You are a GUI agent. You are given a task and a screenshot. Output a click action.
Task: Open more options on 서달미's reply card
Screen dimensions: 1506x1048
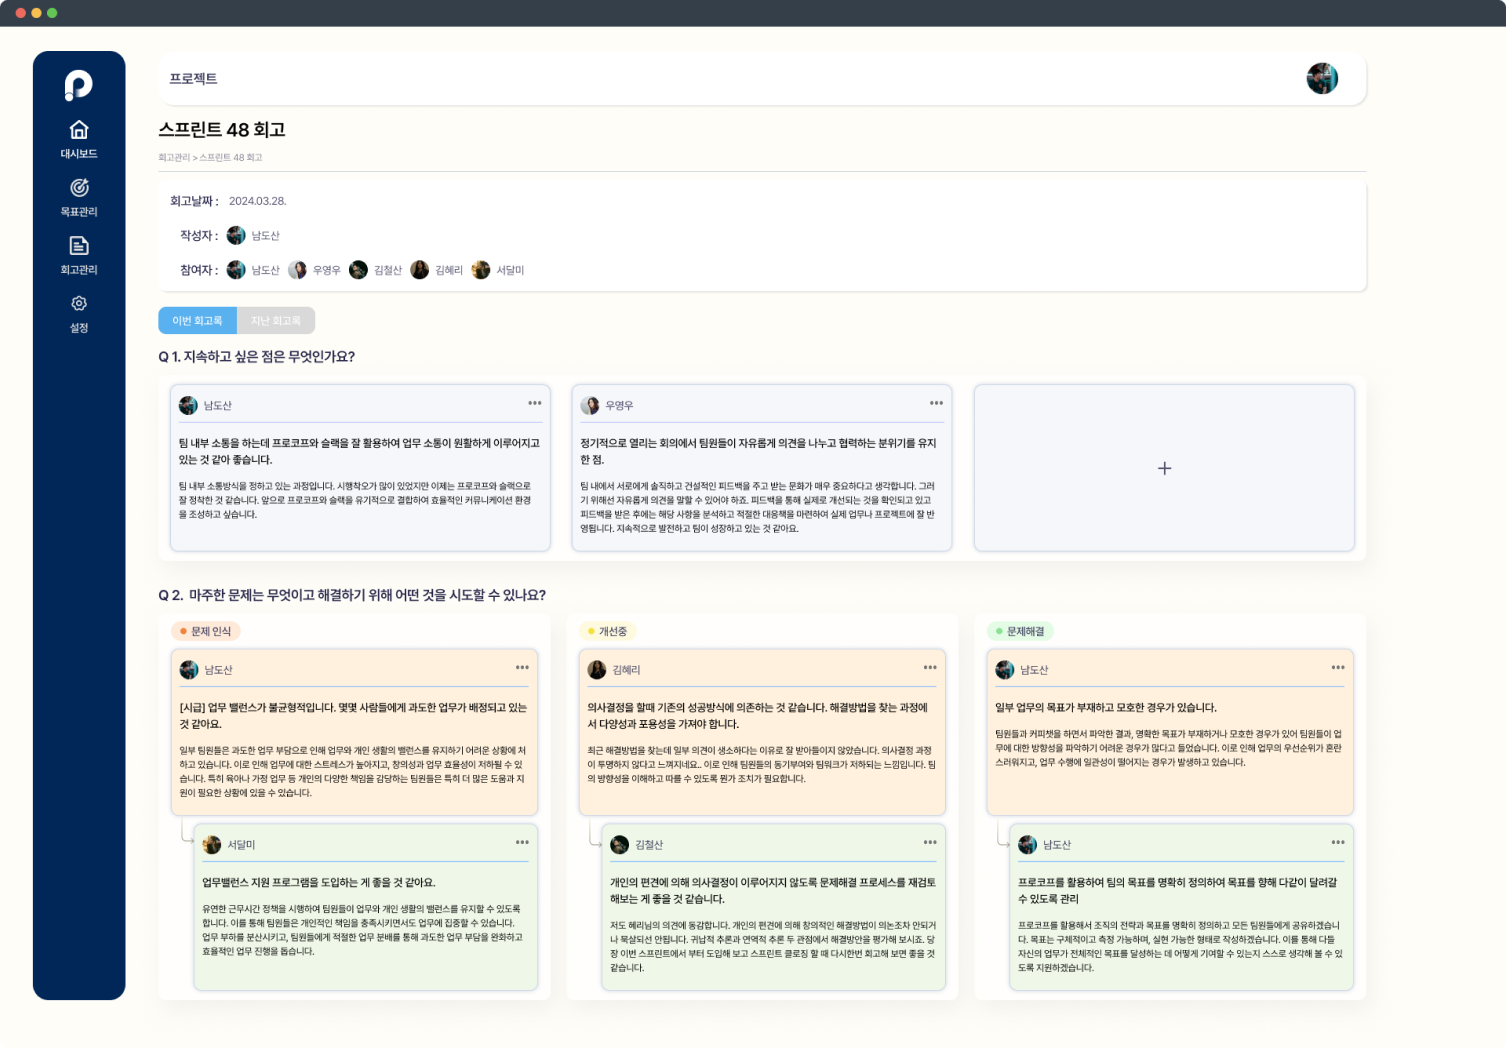[522, 842]
